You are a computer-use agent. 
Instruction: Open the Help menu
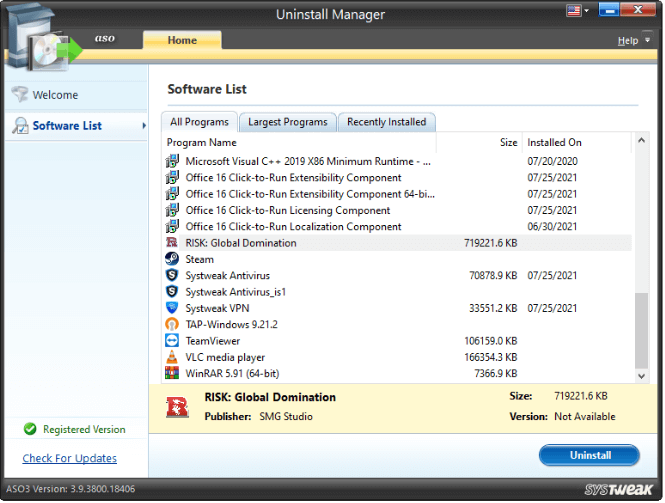pyautogui.click(x=628, y=41)
